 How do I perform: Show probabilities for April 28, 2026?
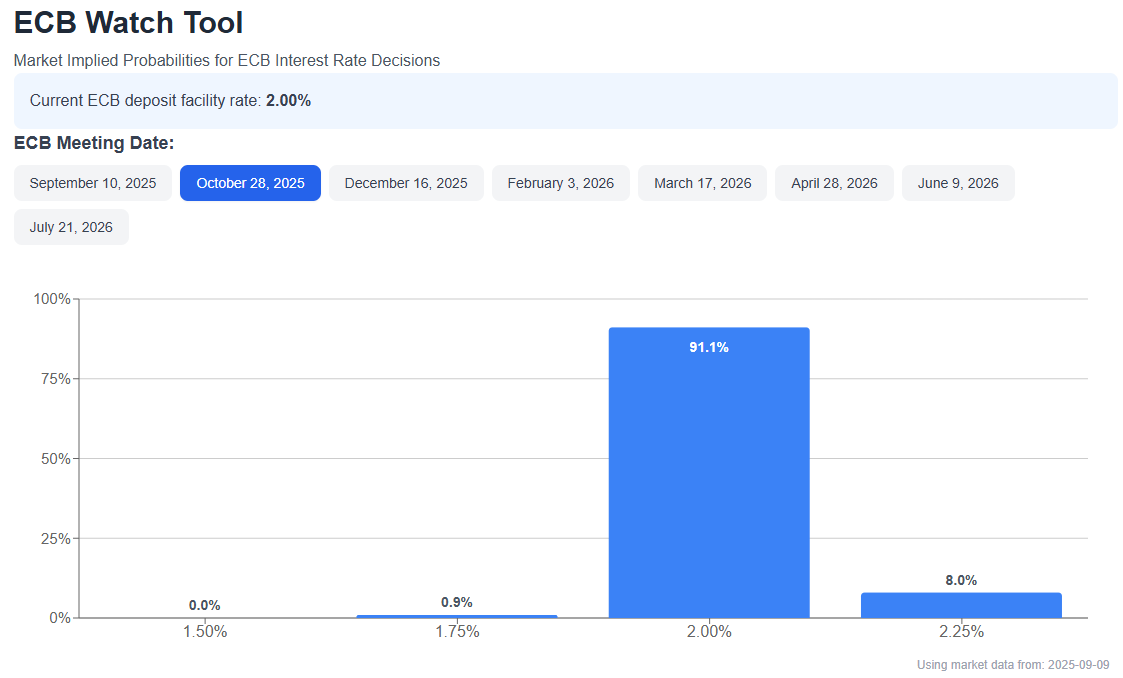834,183
